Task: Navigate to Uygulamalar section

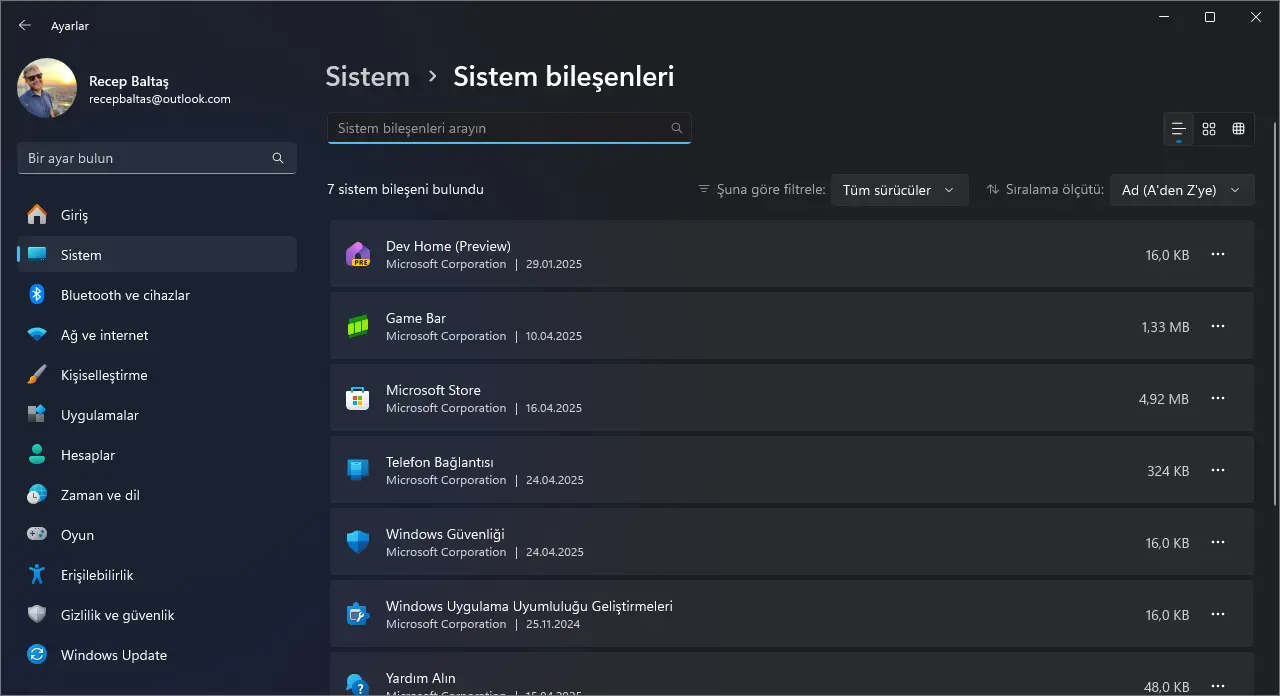Action: 157,415
